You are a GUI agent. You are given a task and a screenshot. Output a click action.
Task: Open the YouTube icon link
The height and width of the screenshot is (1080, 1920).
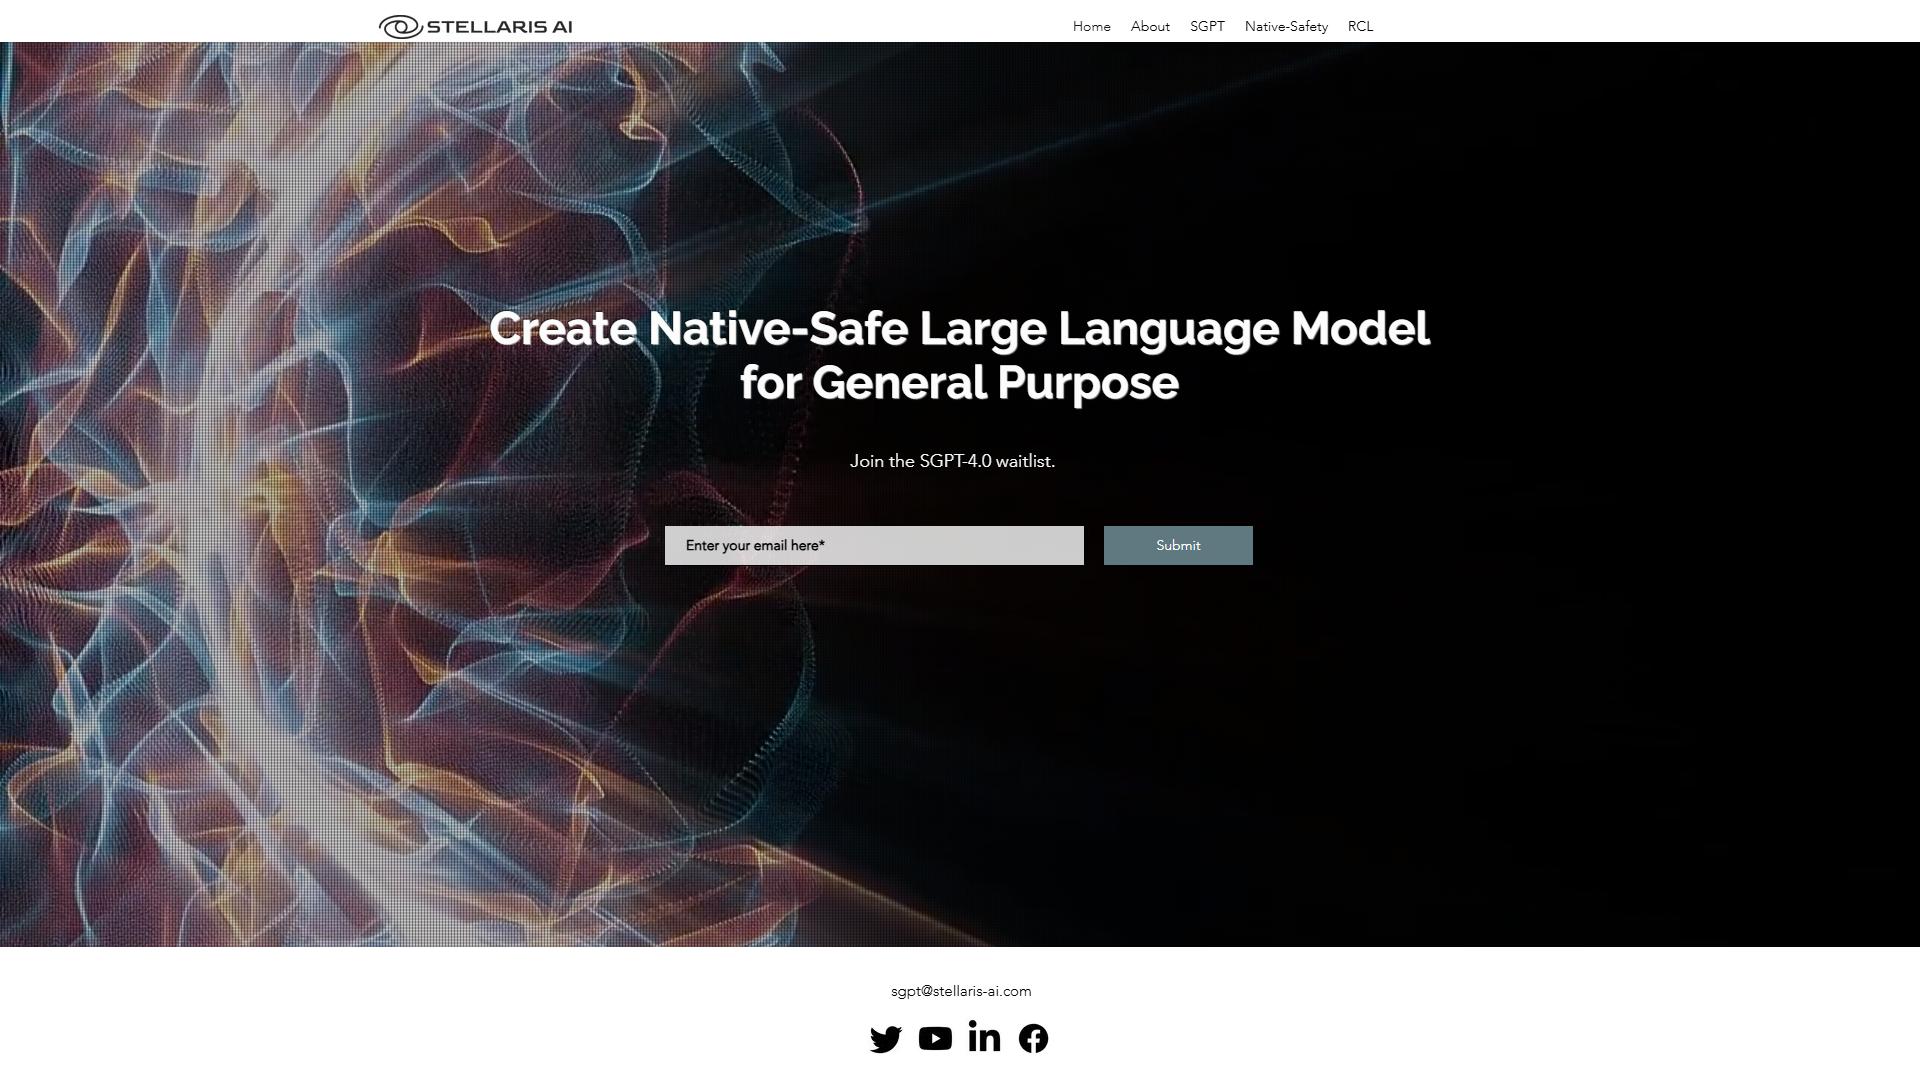click(x=935, y=1039)
